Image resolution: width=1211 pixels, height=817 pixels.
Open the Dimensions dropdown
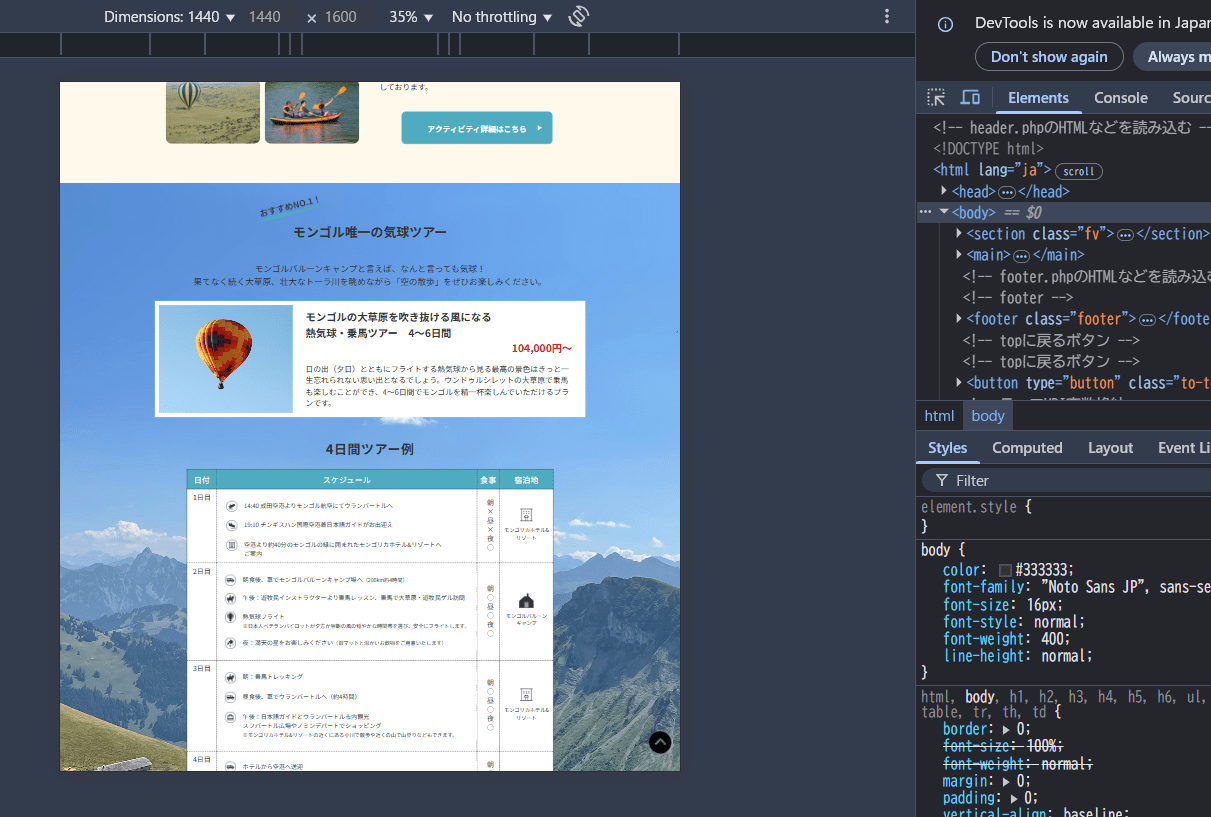click(x=169, y=17)
